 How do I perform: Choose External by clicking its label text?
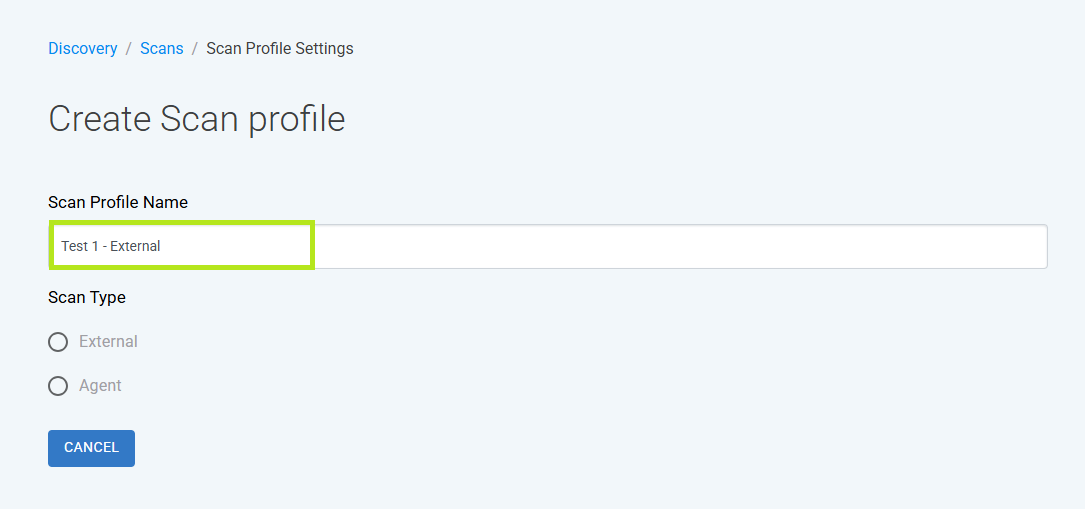tap(109, 342)
